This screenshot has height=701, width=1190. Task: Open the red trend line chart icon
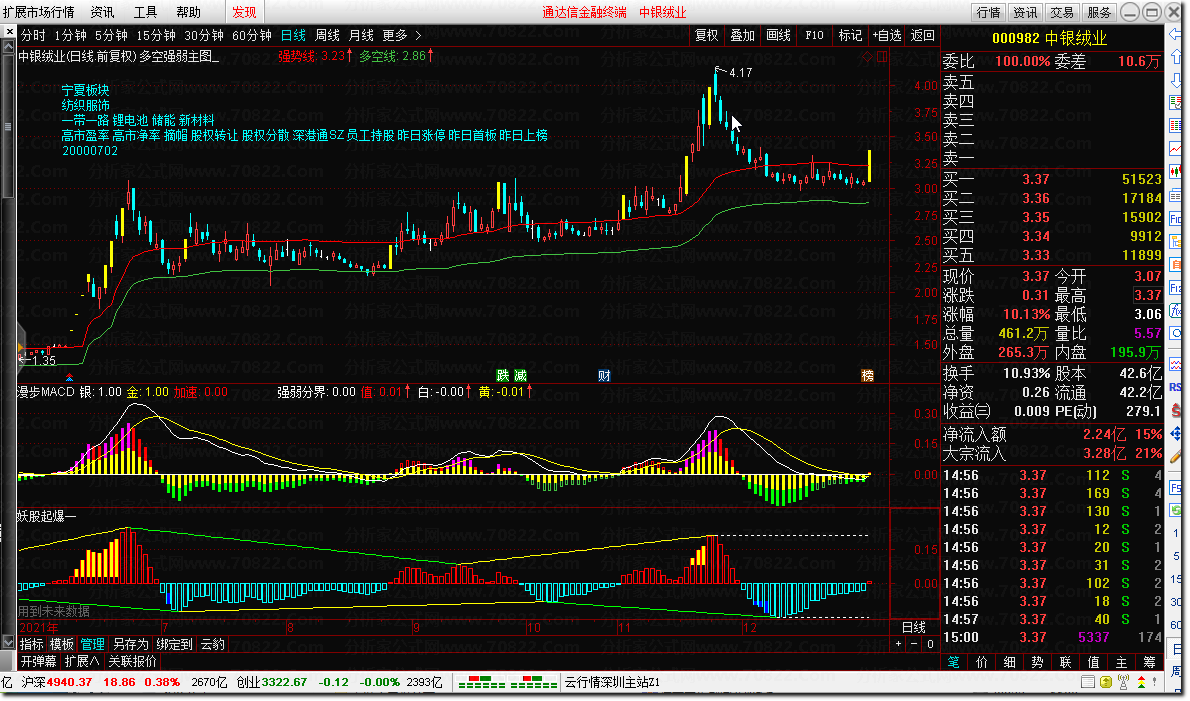(1176, 149)
